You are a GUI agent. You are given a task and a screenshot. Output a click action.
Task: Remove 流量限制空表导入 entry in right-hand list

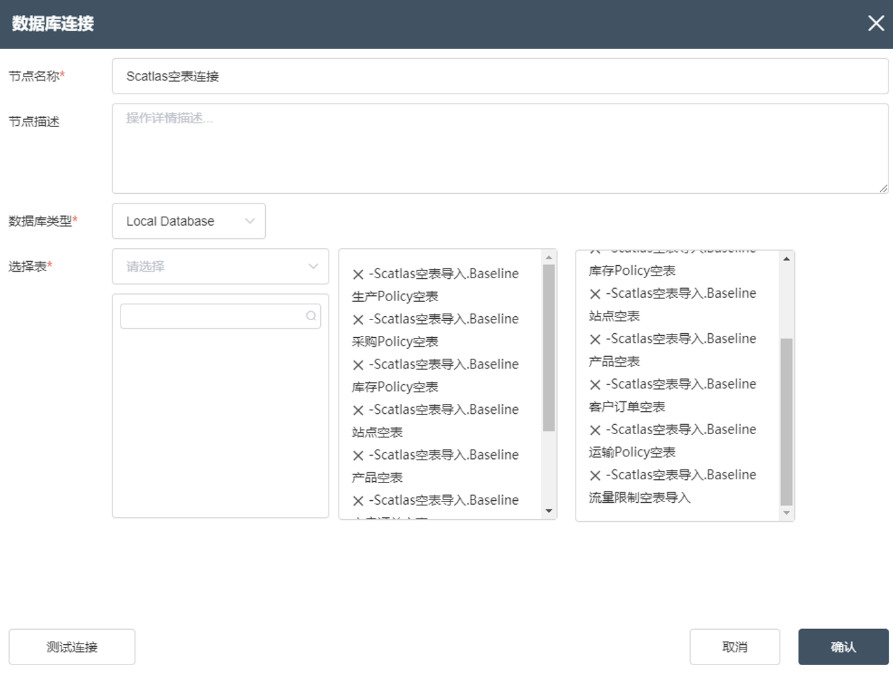tap(595, 475)
